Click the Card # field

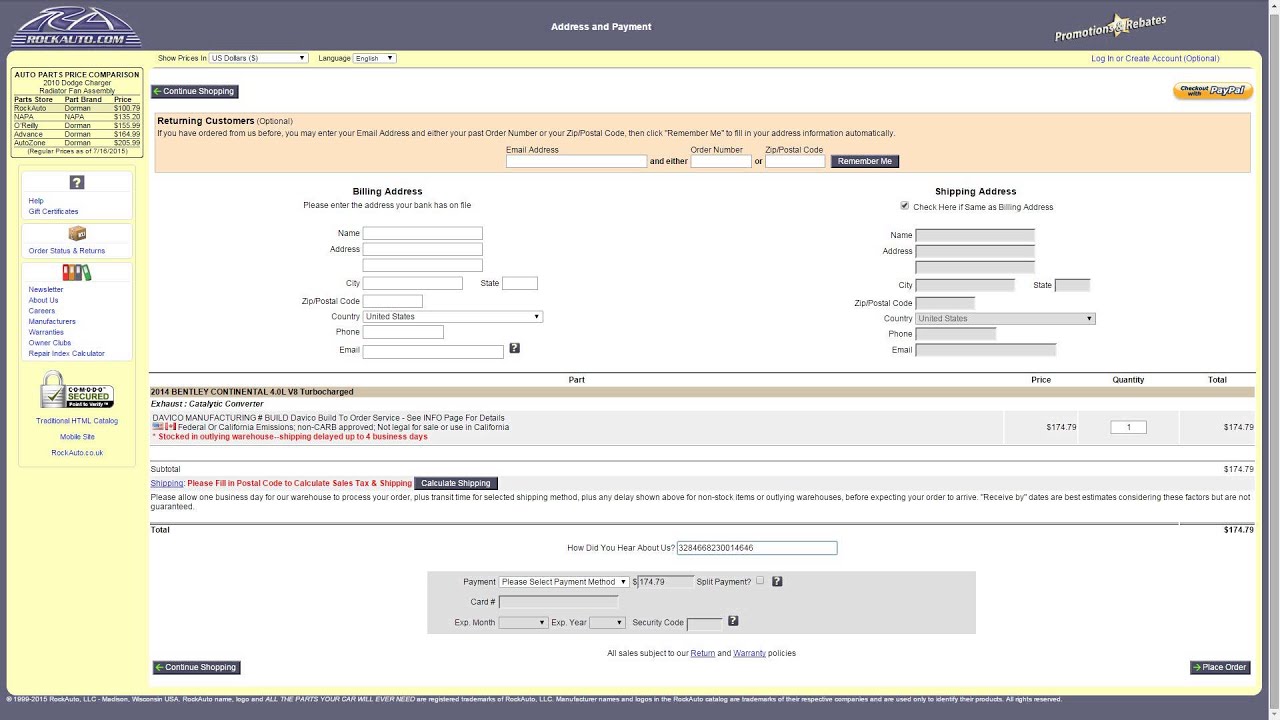coord(558,602)
